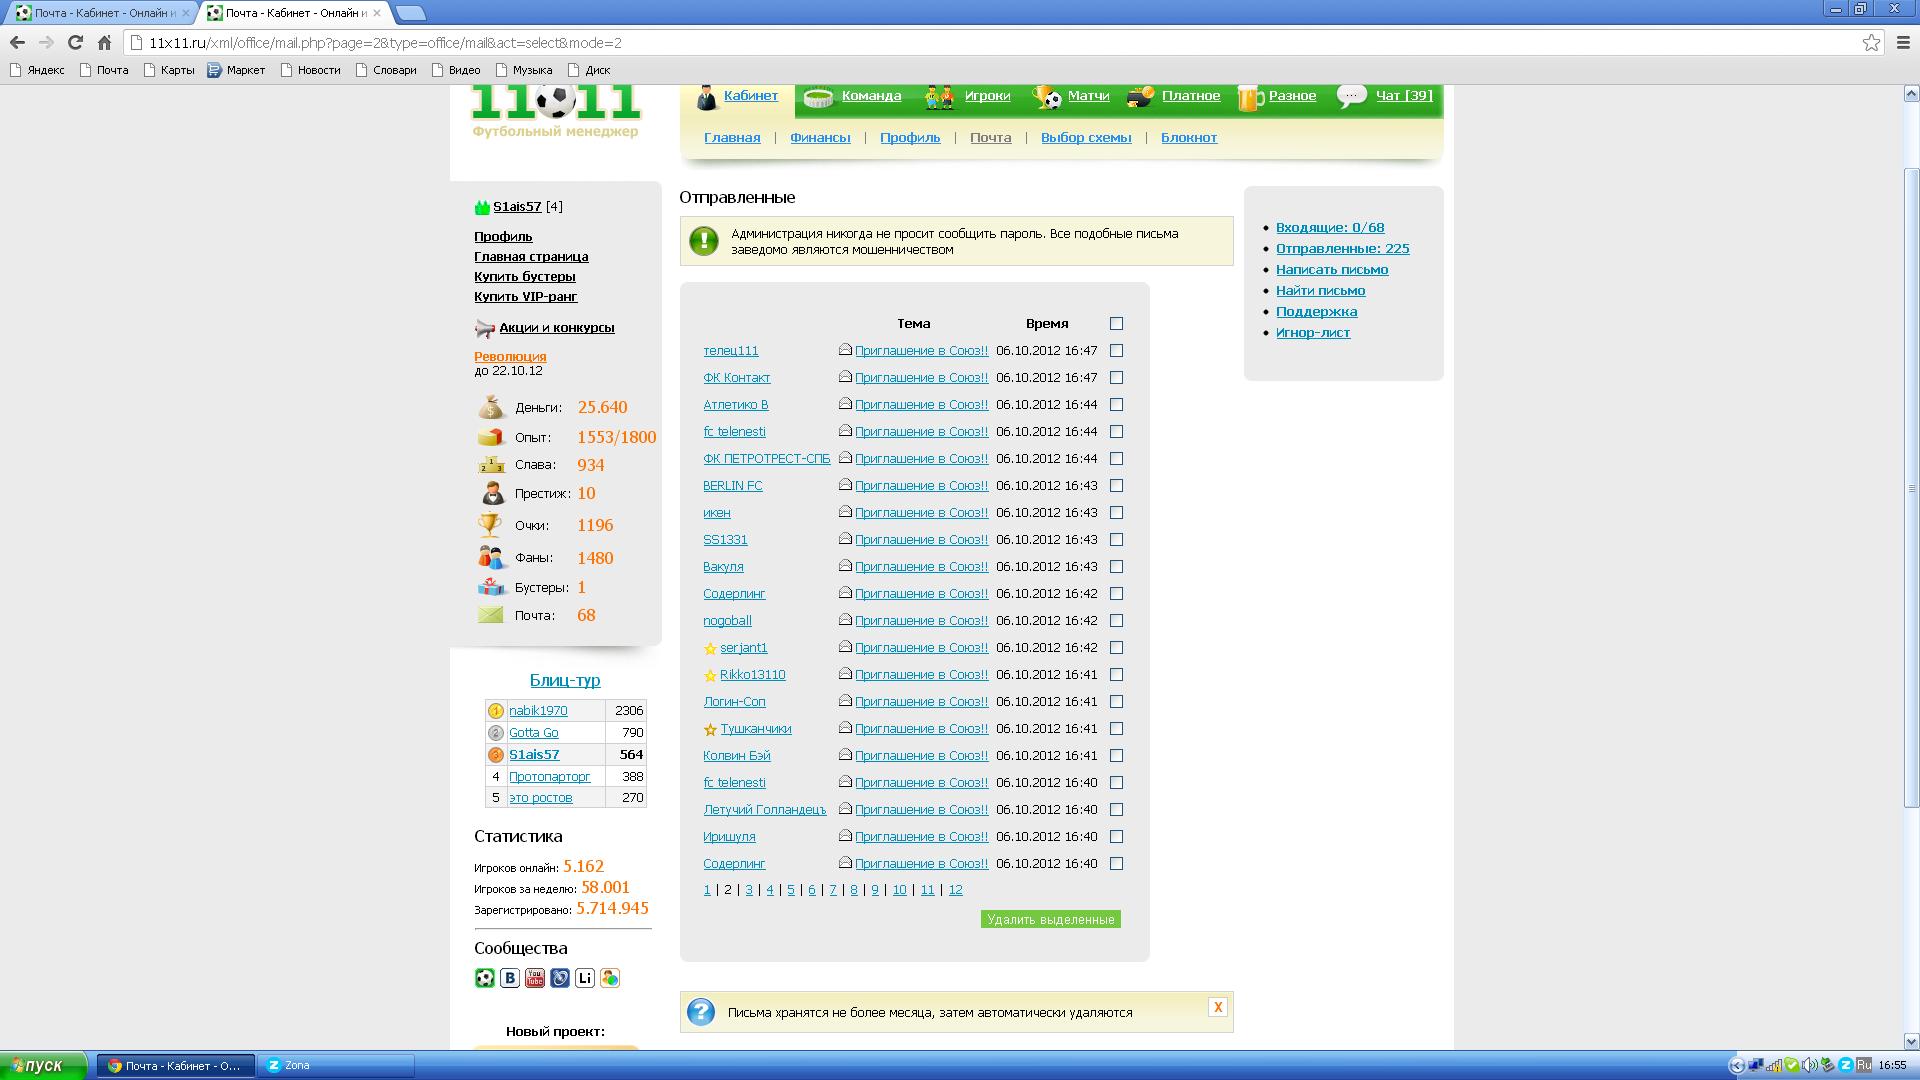Click the blue question mark info icon
Viewport: 1920px width, 1080px height.
point(701,1012)
